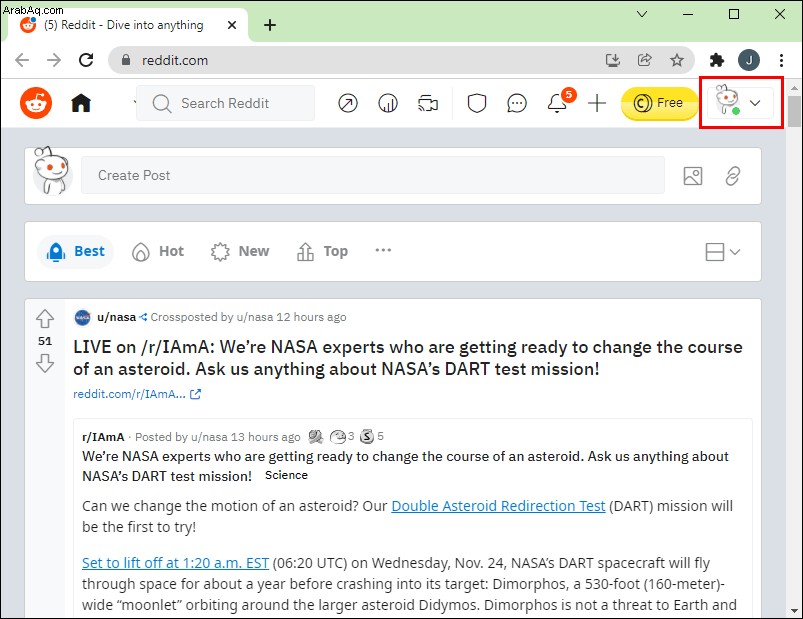Open the Moderation shield icon

tap(476, 103)
